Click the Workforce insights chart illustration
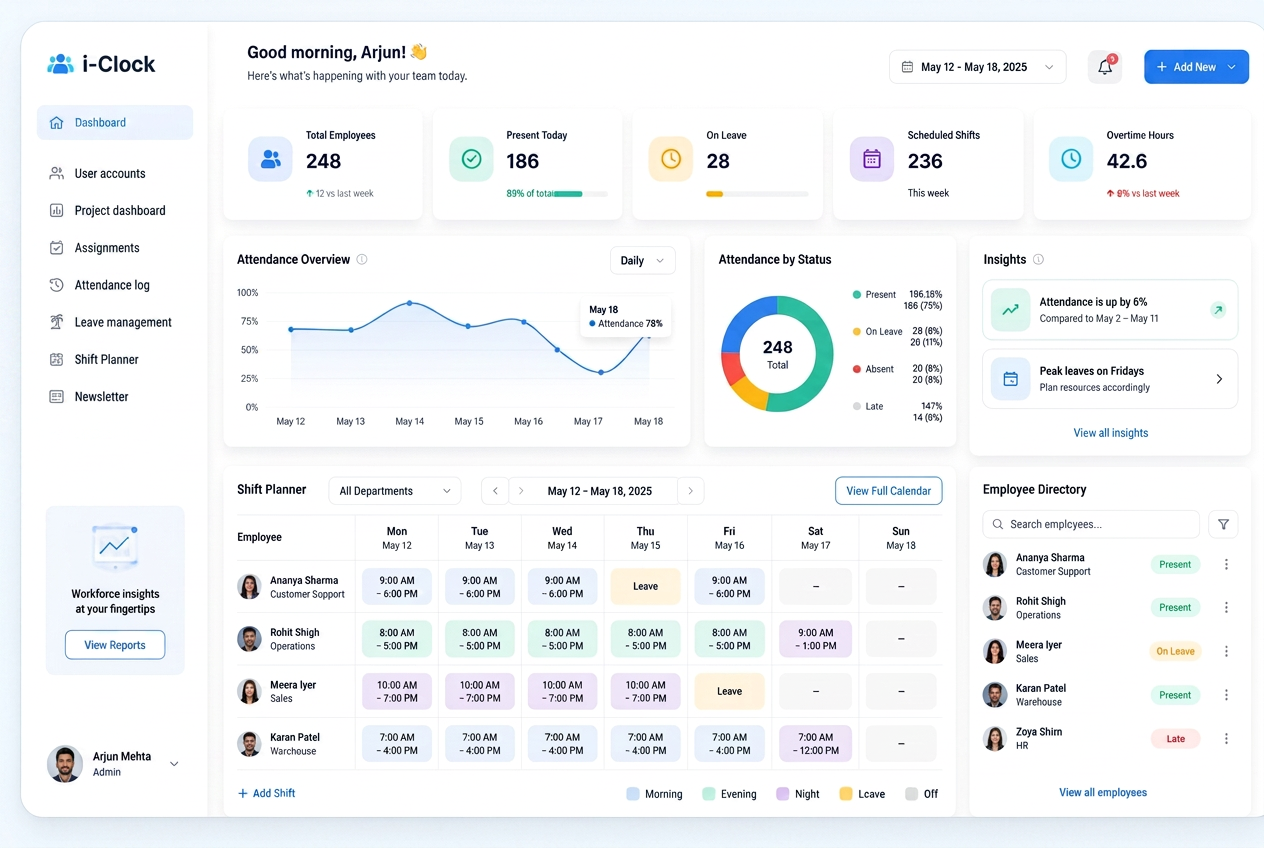1264x848 pixels. pyautogui.click(x=115, y=545)
